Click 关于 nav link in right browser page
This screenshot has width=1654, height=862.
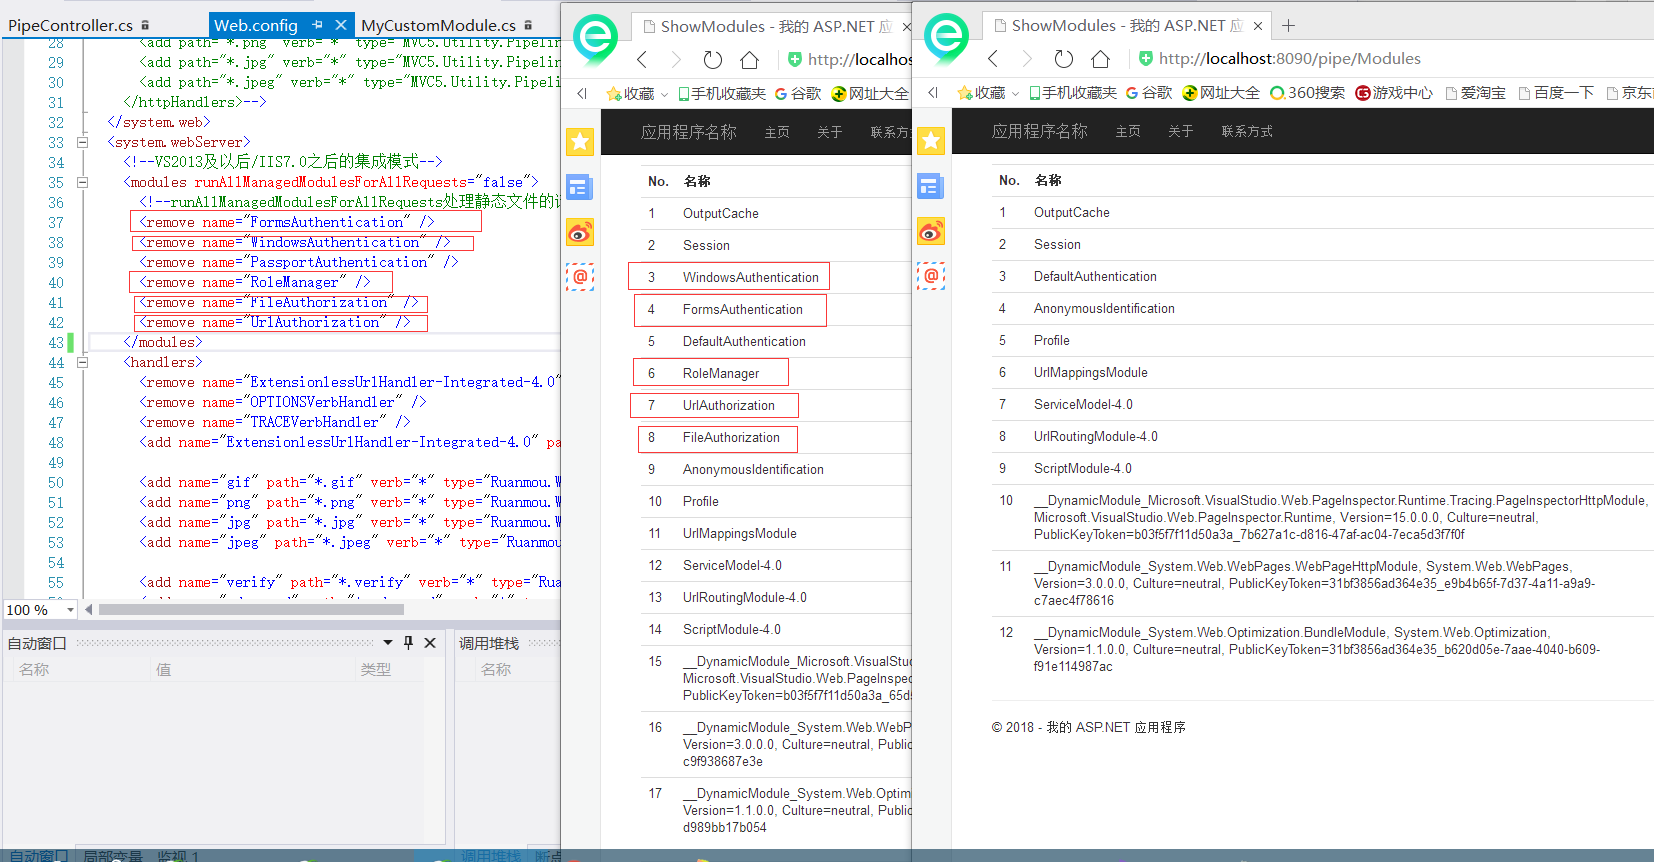click(x=1181, y=131)
